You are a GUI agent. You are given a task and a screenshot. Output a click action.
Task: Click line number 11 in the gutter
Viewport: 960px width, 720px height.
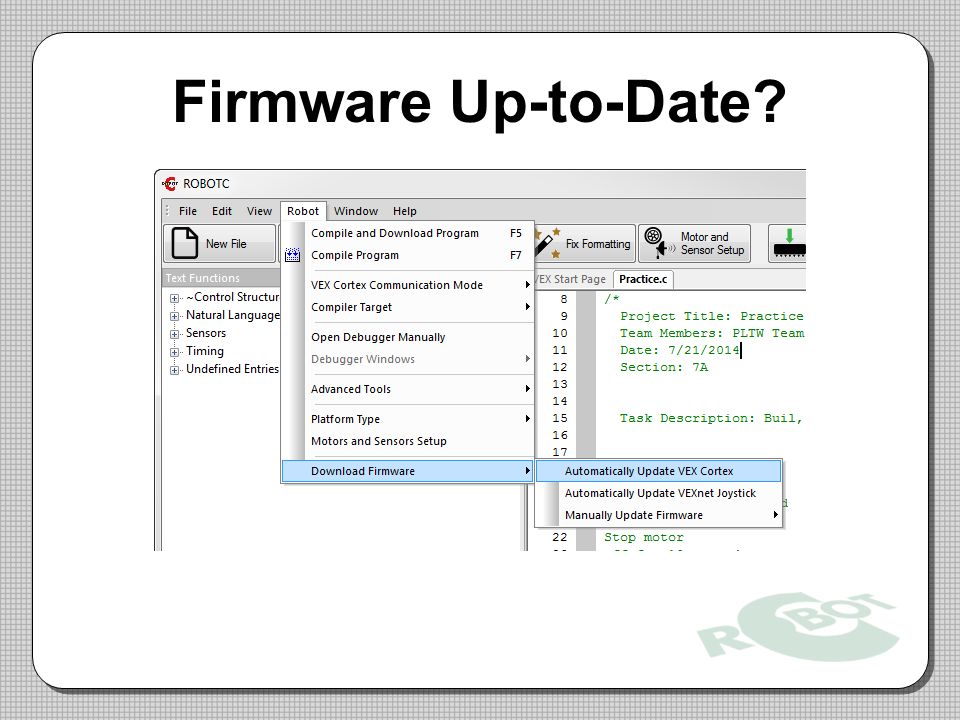coord(560,350)
